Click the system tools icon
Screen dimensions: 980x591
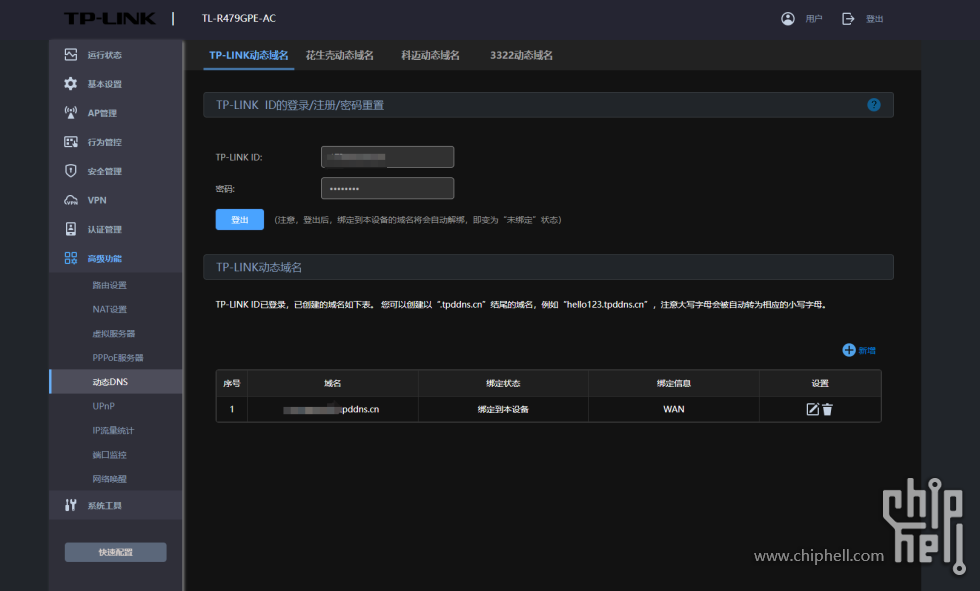pyautogui.click(x=71, y=505)
